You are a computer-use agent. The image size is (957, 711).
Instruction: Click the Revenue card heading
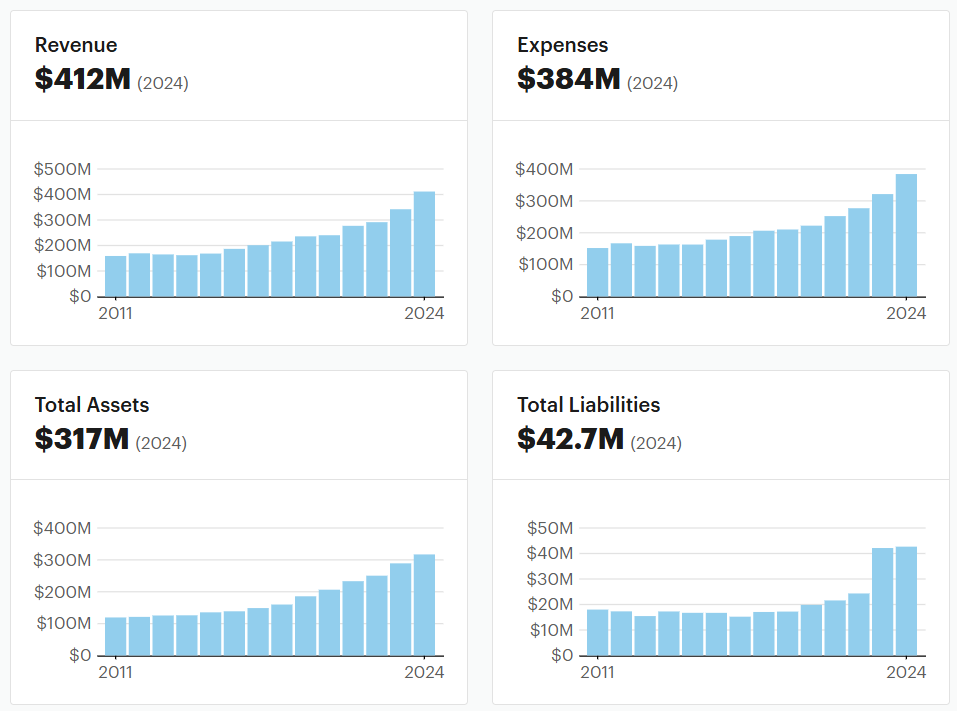point(76,45)
